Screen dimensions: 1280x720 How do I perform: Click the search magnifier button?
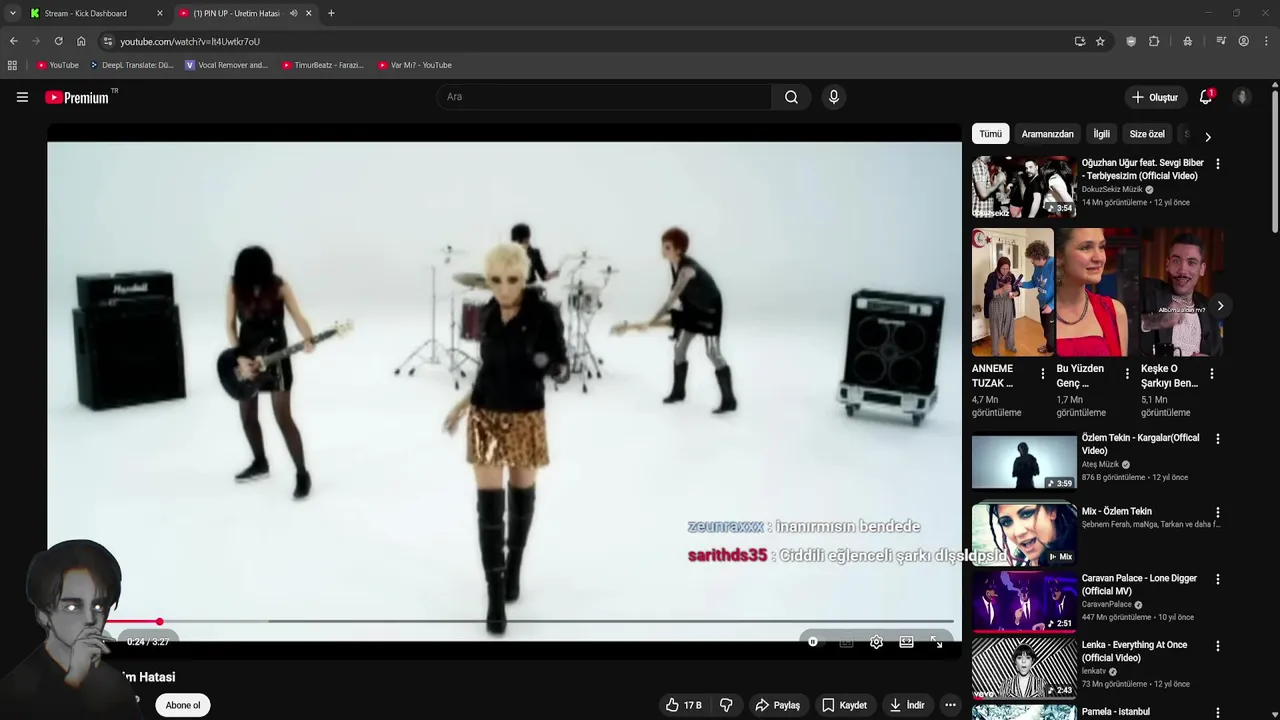pyautogui.click(x=791, y=97)
